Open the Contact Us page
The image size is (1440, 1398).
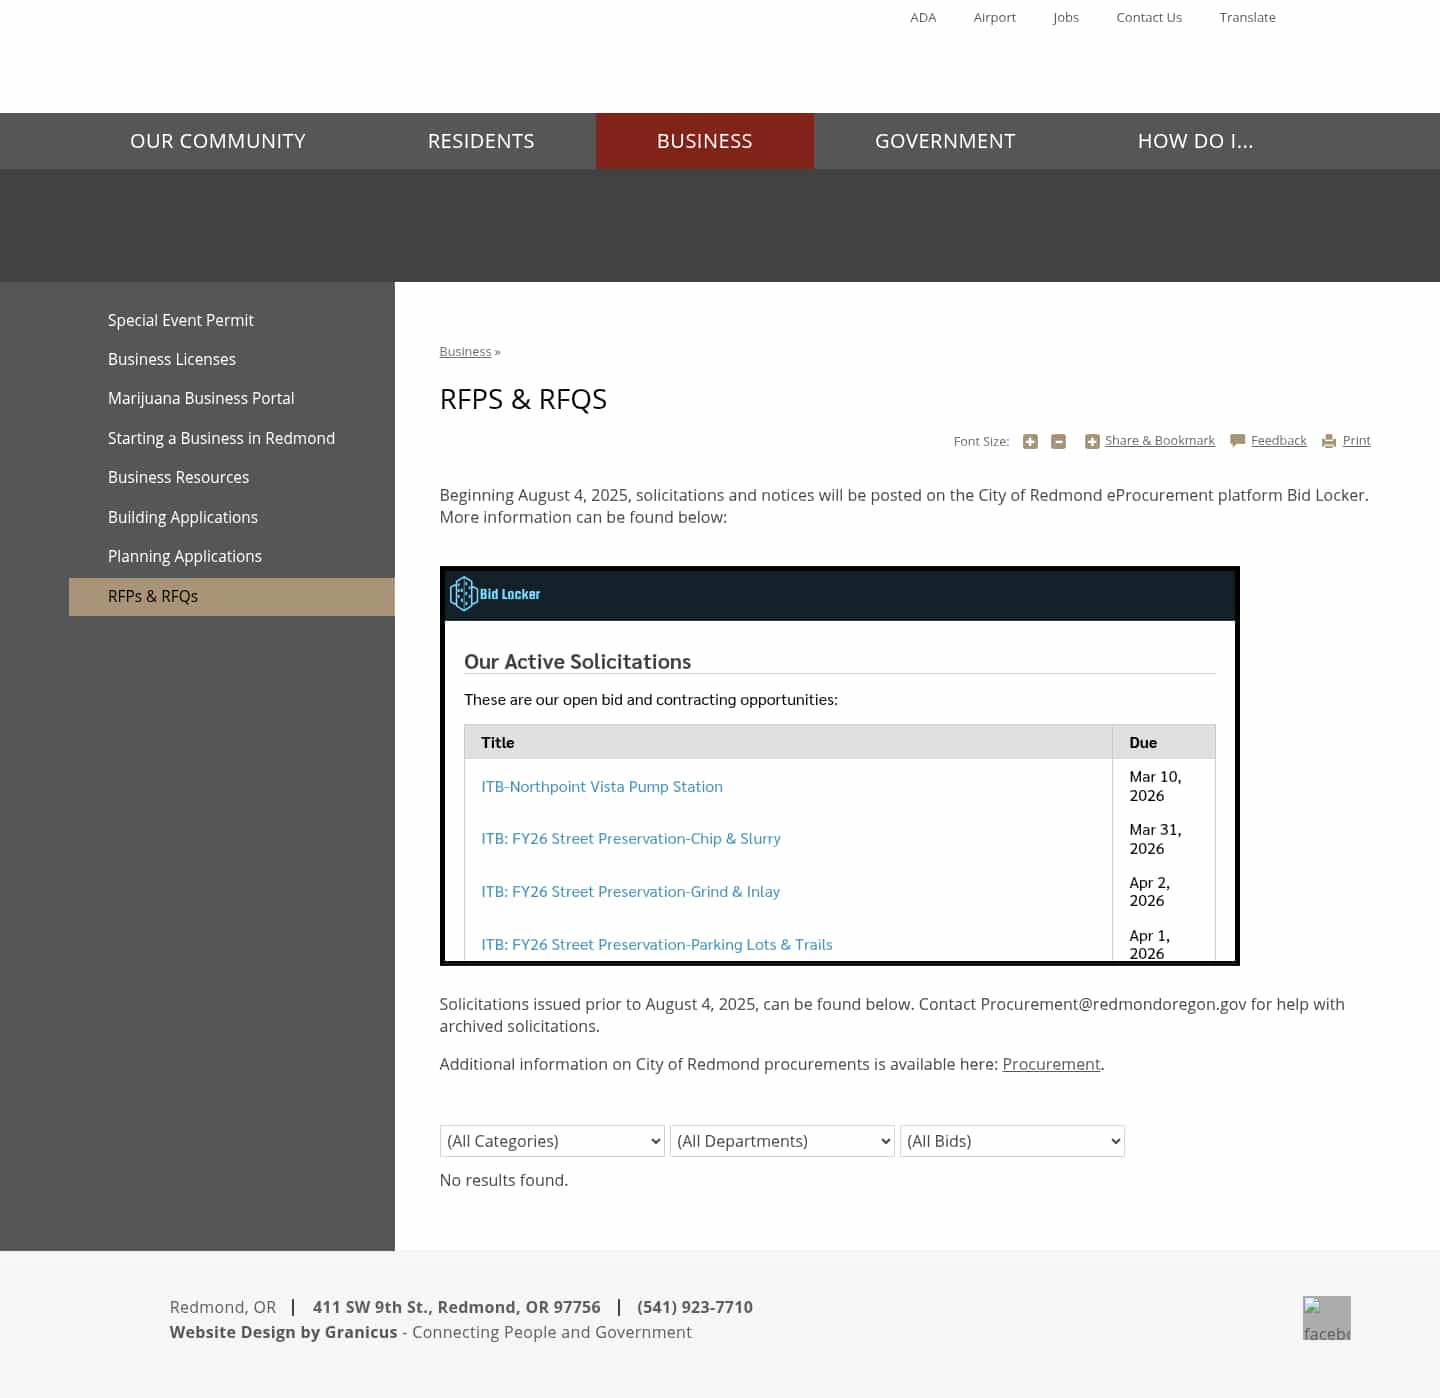pyautogui.click(x=1148, y=17)
